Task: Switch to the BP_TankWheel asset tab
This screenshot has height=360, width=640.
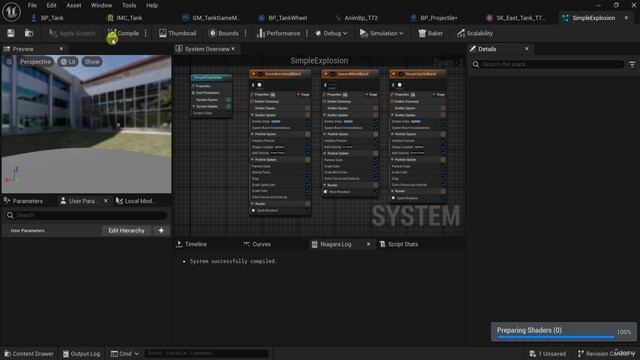Action: [x=287, y=18]
